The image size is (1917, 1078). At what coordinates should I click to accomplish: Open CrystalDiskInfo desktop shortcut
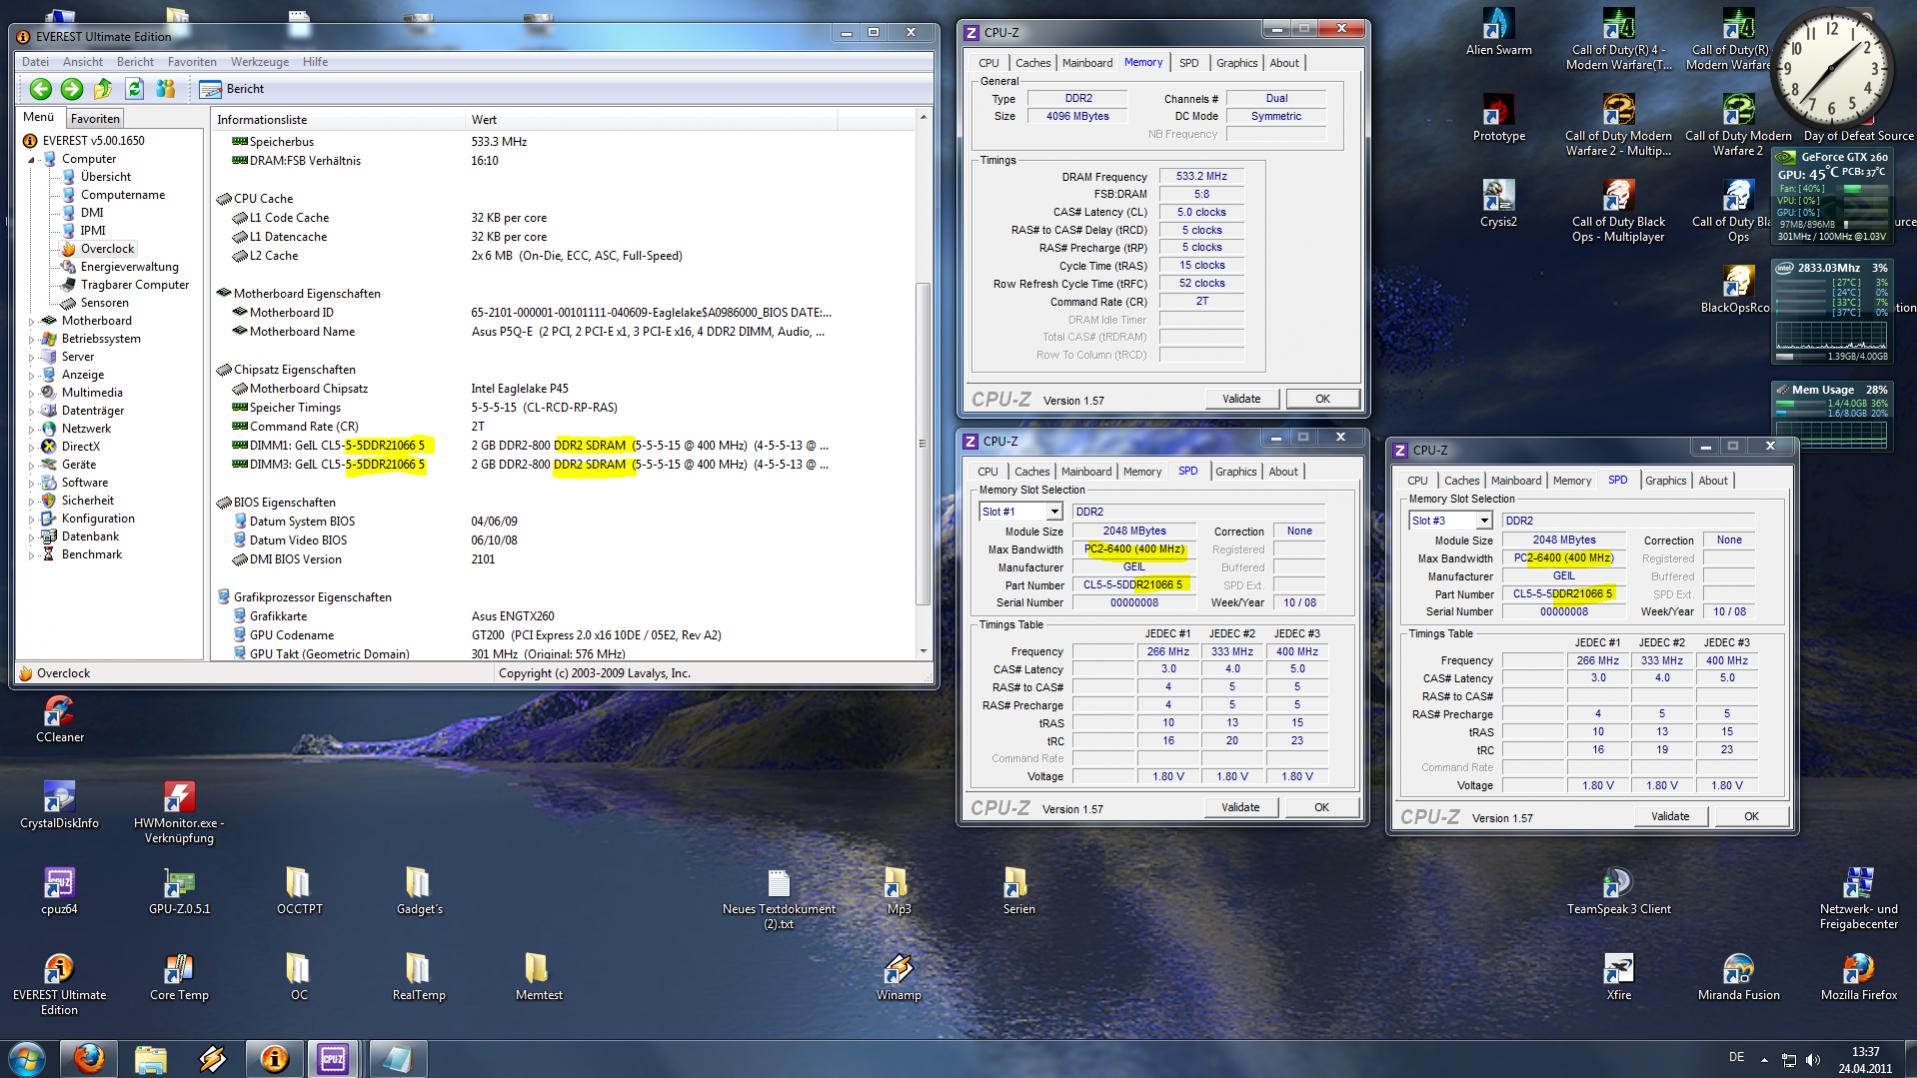point(59,805)
